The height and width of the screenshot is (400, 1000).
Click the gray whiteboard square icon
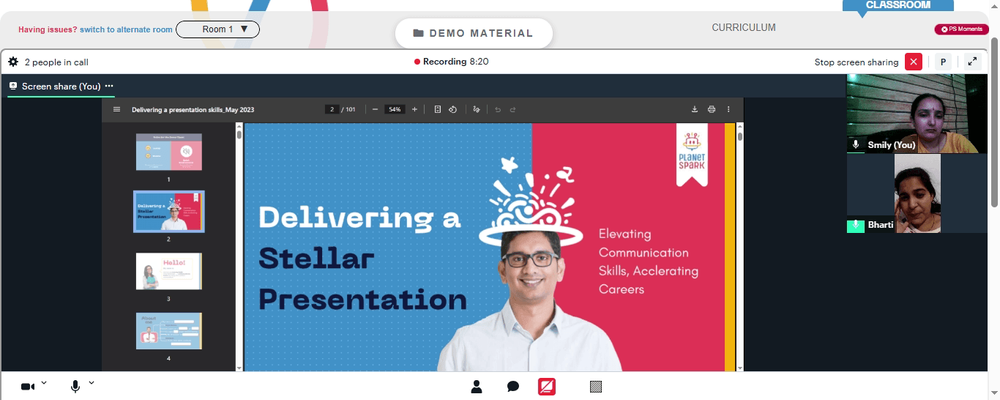(x=596, y=387)
